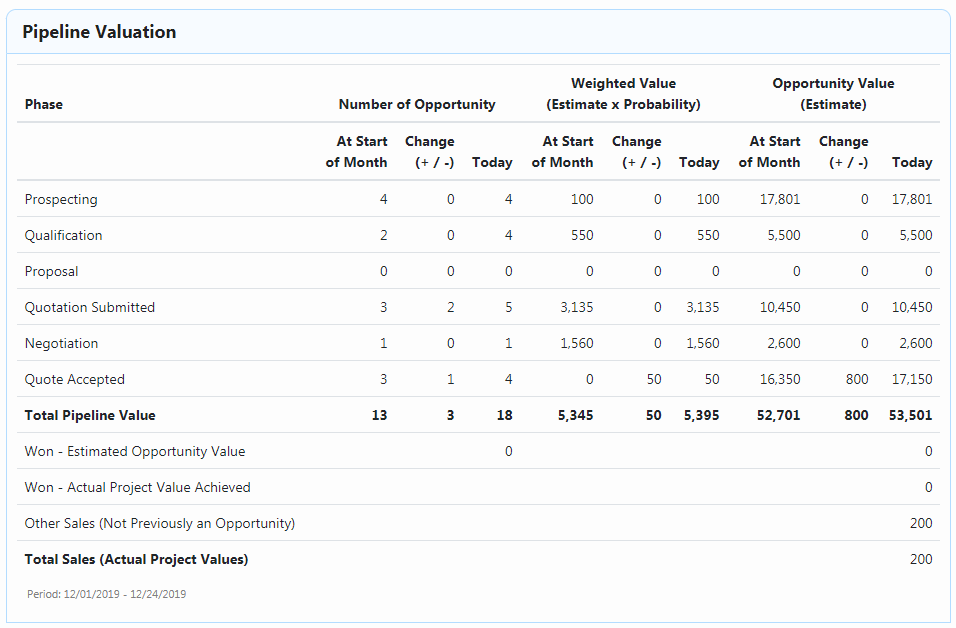Select the Qualification phase row label
Viewport: 956px width, 628px height.
[63, 235]
